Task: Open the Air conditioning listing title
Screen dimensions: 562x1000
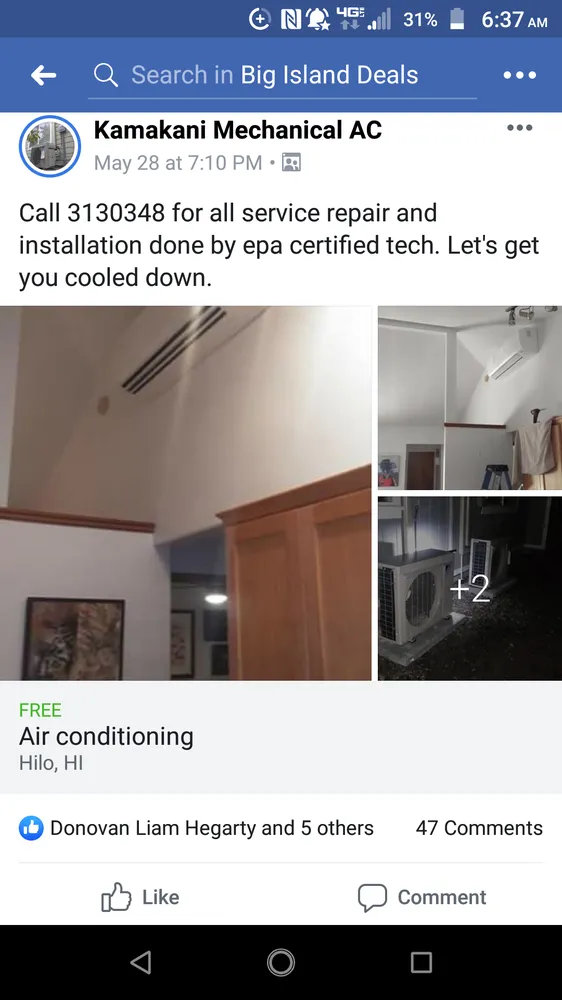Action: [x=107, y=737]
